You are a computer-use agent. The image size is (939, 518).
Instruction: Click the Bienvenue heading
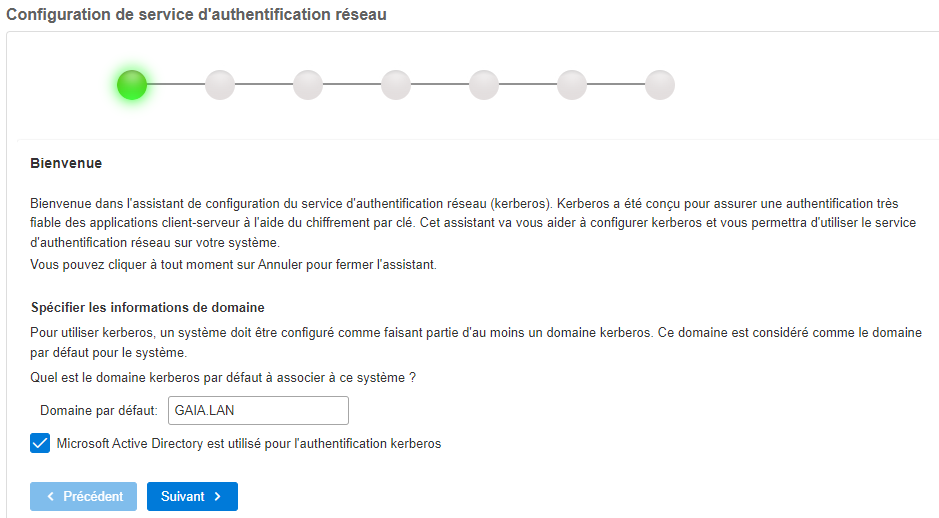click(66, 163)
